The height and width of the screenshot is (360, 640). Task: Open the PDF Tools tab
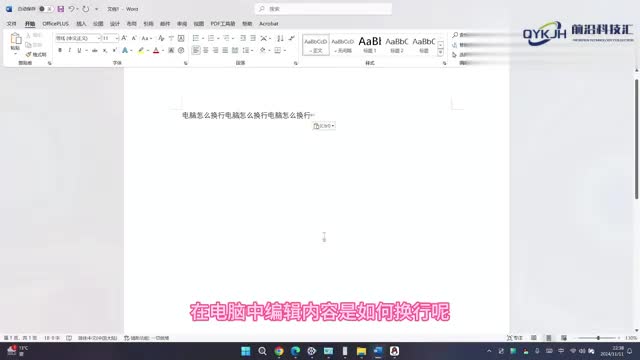pos(223,24)
